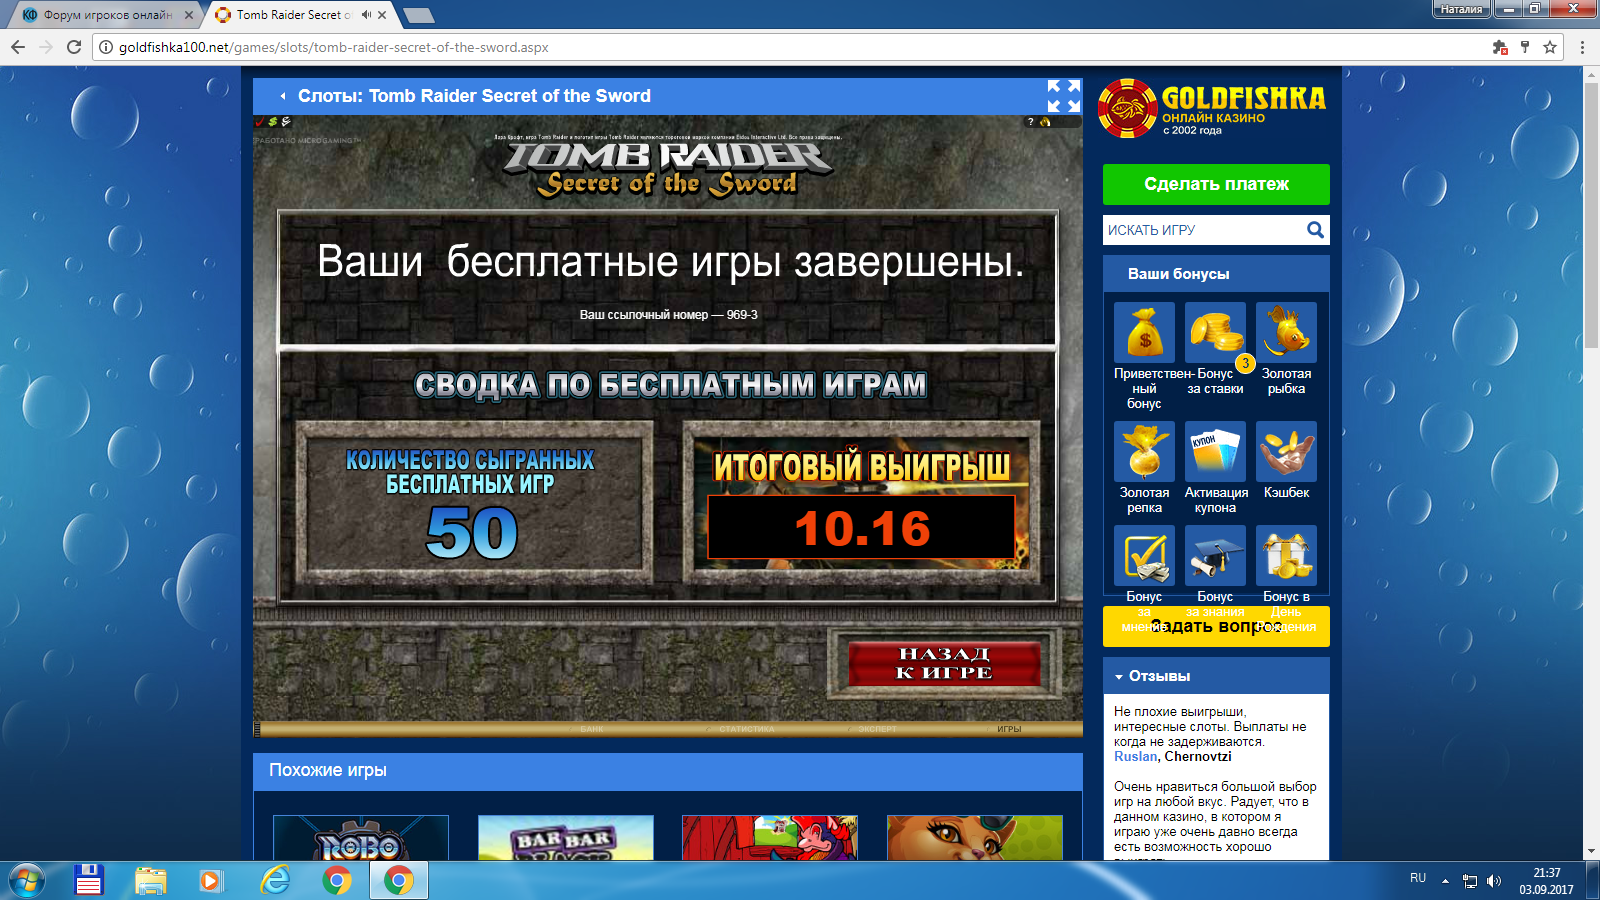1600x900 pixels.
Task: Open Internet Explorer from the taskbar
Action: [274, 880]
